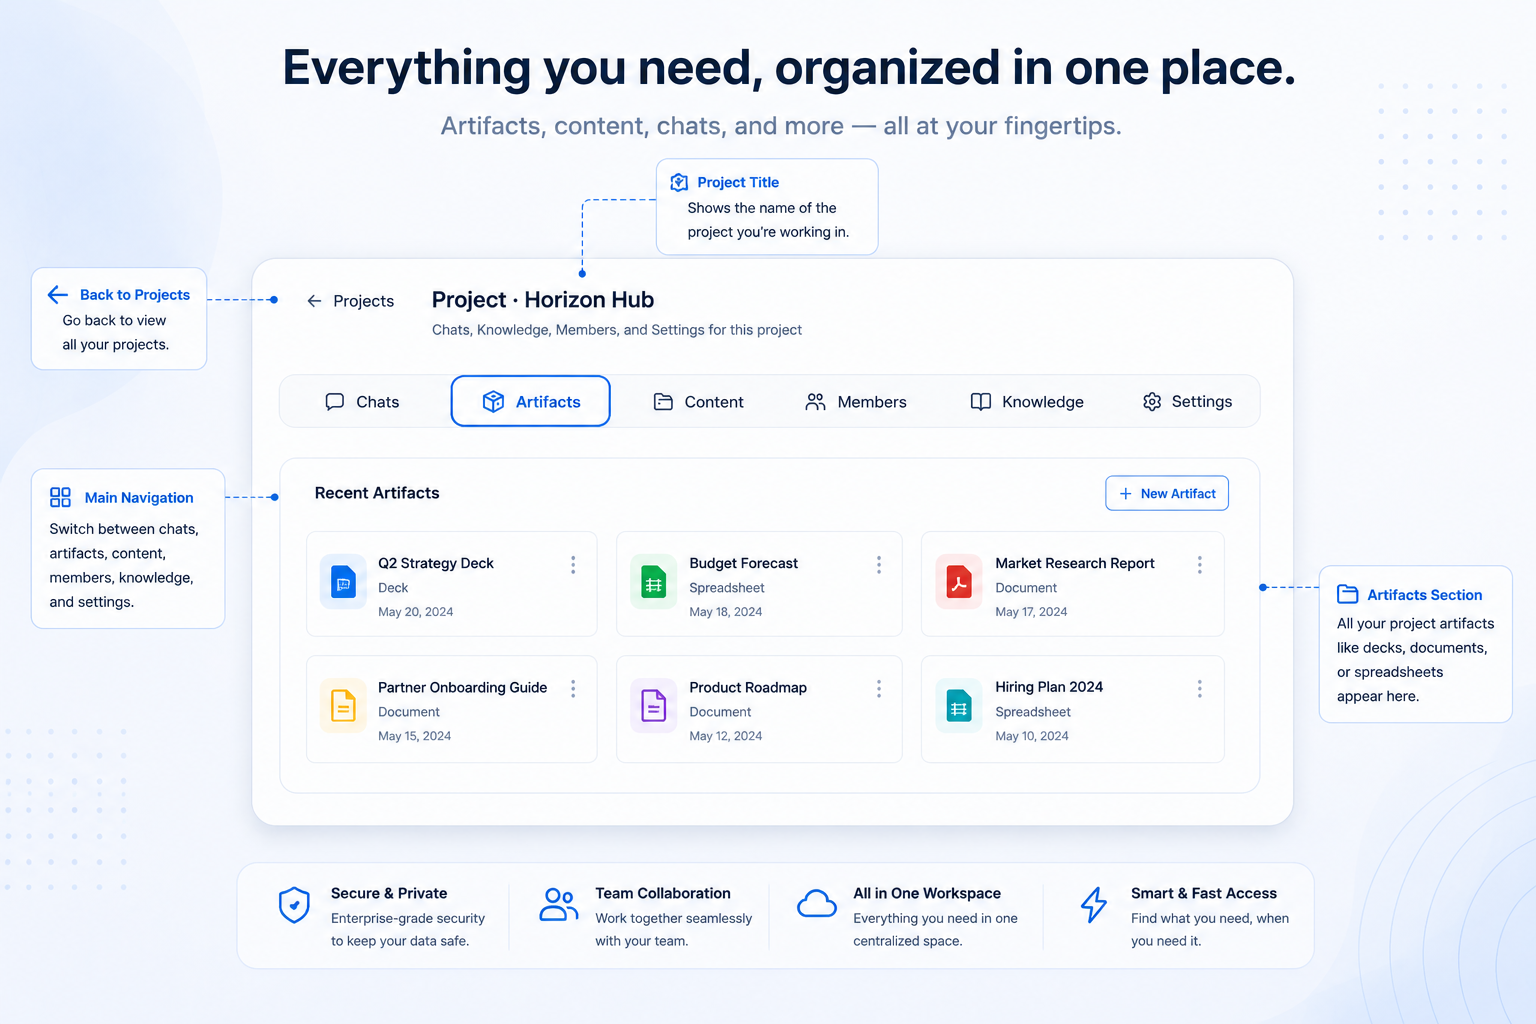Open the Market Research Report options menu
Image resolution: width=1536 pixels, height=1024 pixels.
1199,565
